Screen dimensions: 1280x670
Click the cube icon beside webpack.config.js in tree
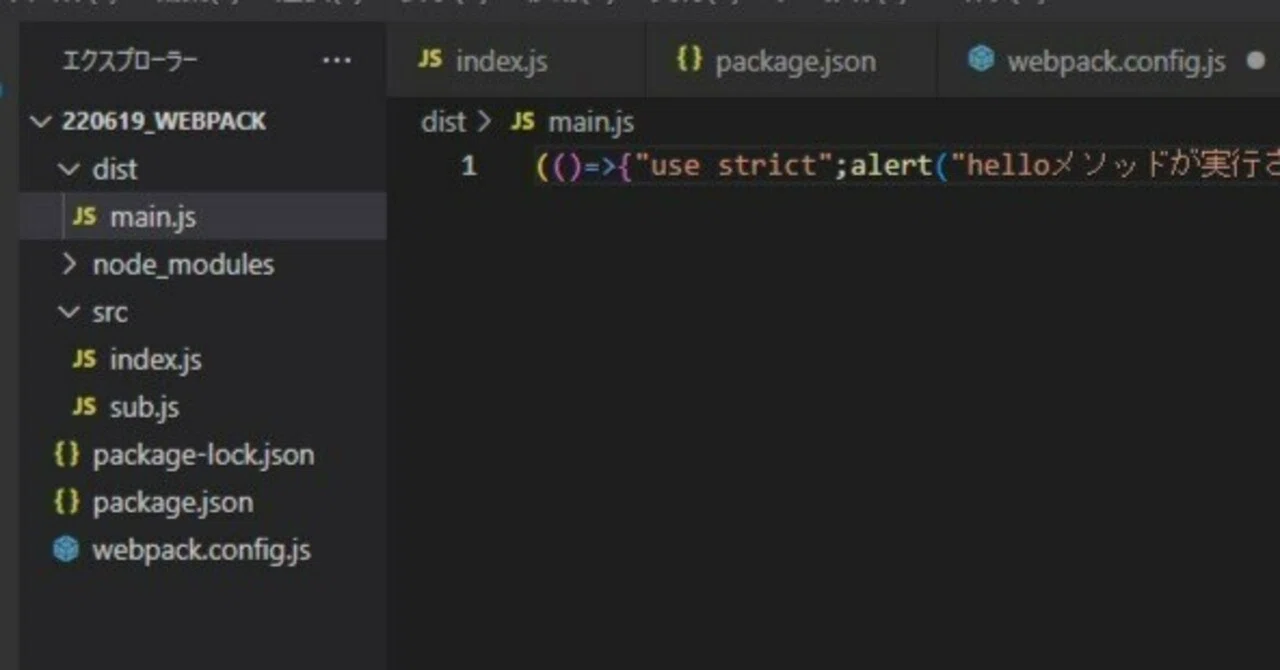66,549
